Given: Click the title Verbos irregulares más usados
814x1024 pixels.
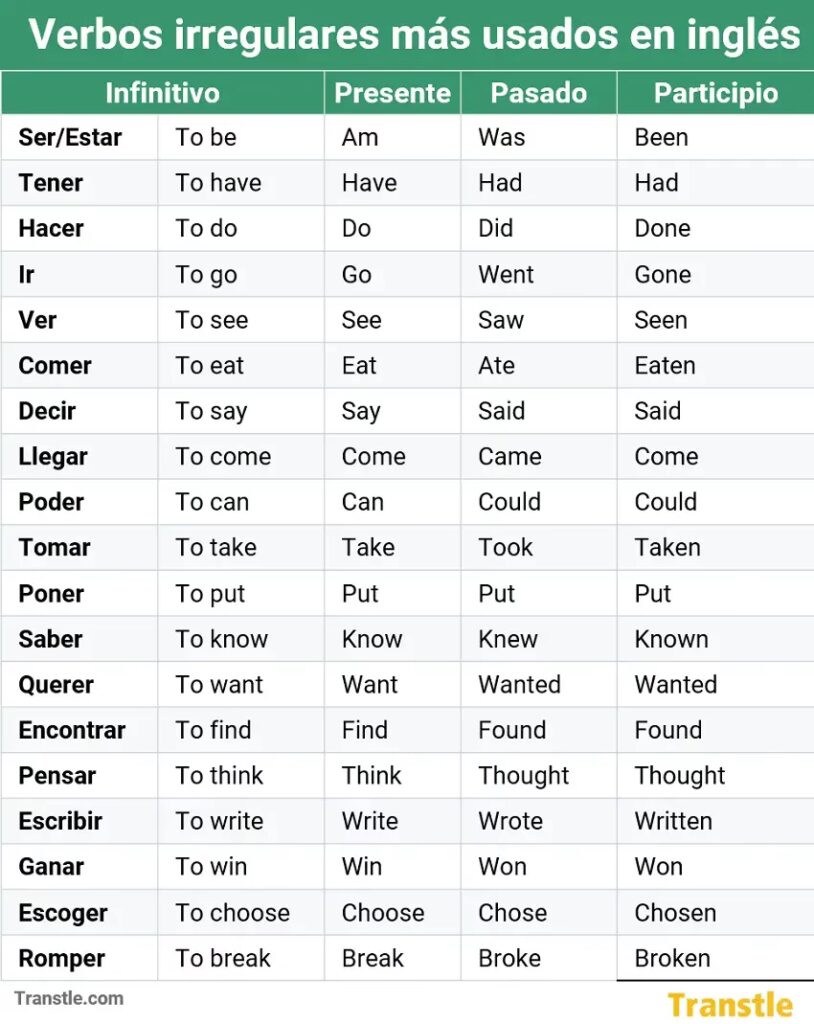Looking at the screenshot, I should (414, 35).
